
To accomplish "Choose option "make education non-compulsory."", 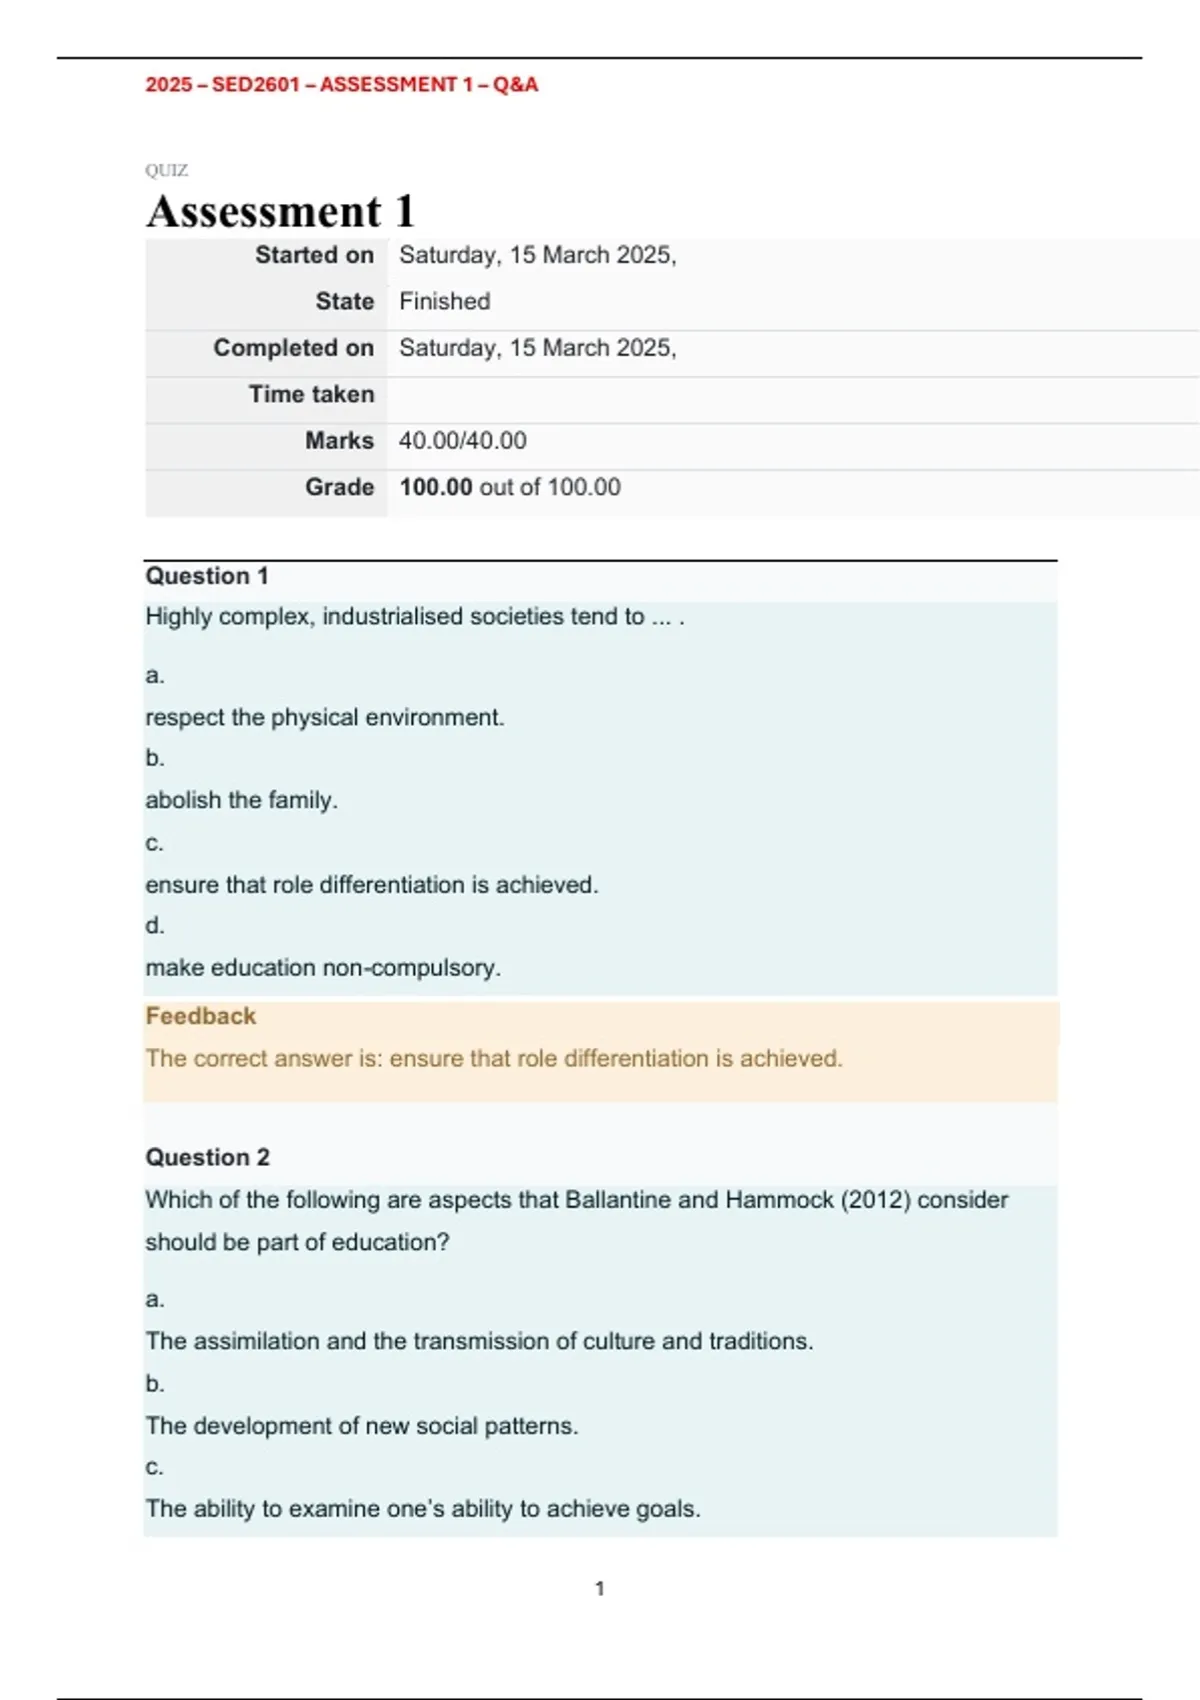I will pos(323,968).
